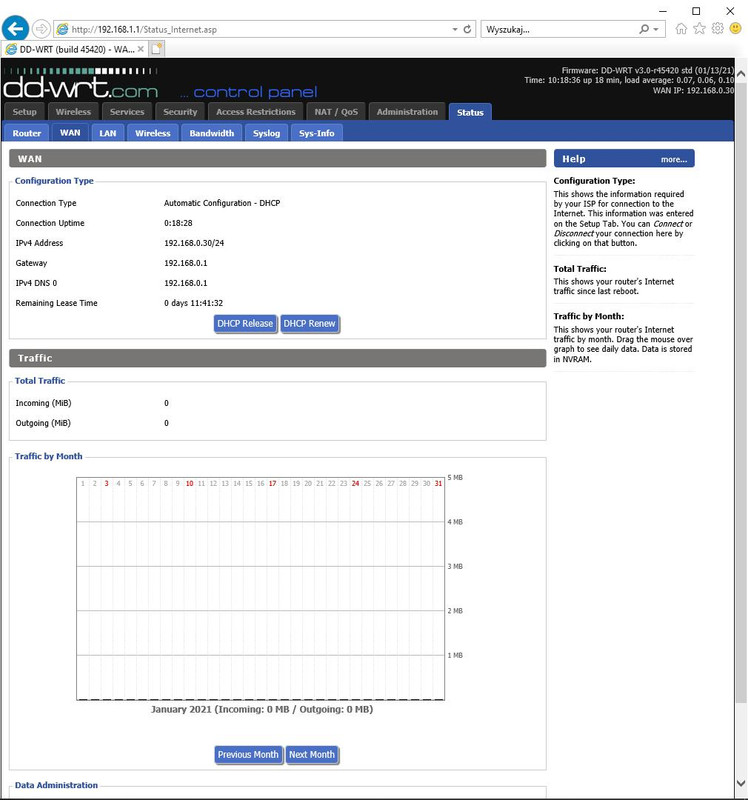
Task: Click the Incoming (MiB) label
Action: [x=43, y=403]
